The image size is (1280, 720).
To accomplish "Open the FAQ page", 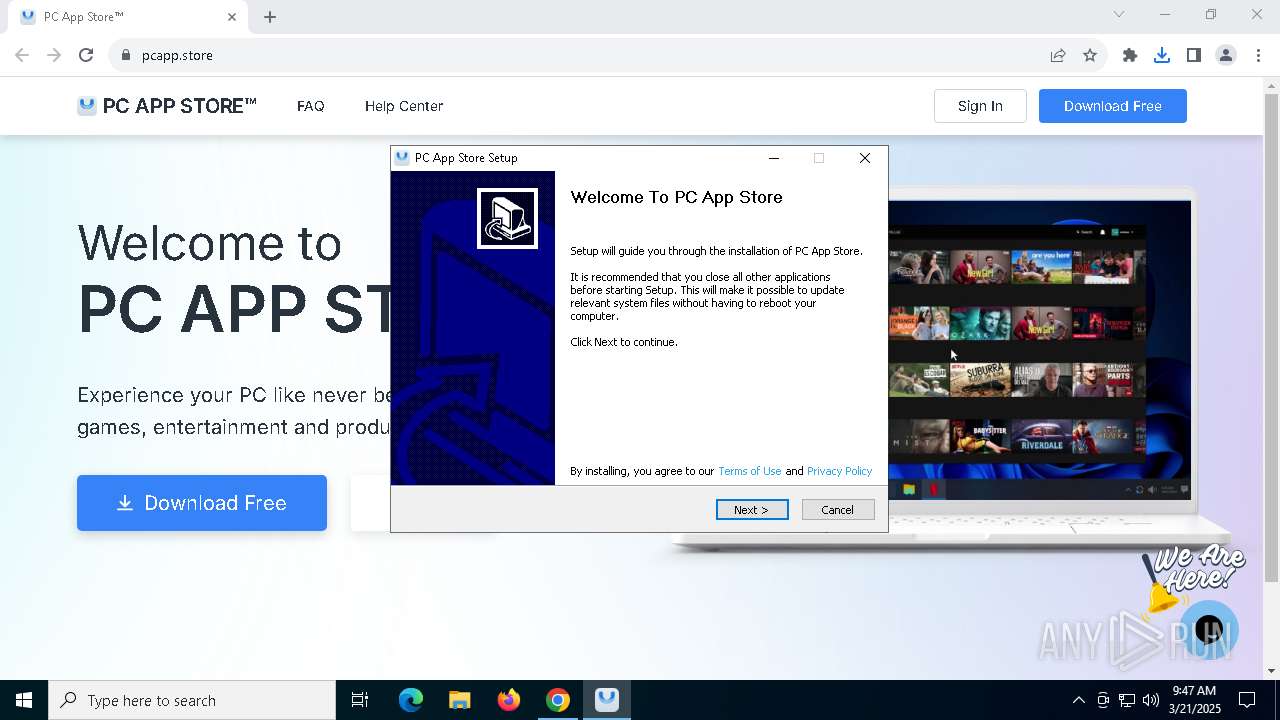I will (x=311, y=106).
